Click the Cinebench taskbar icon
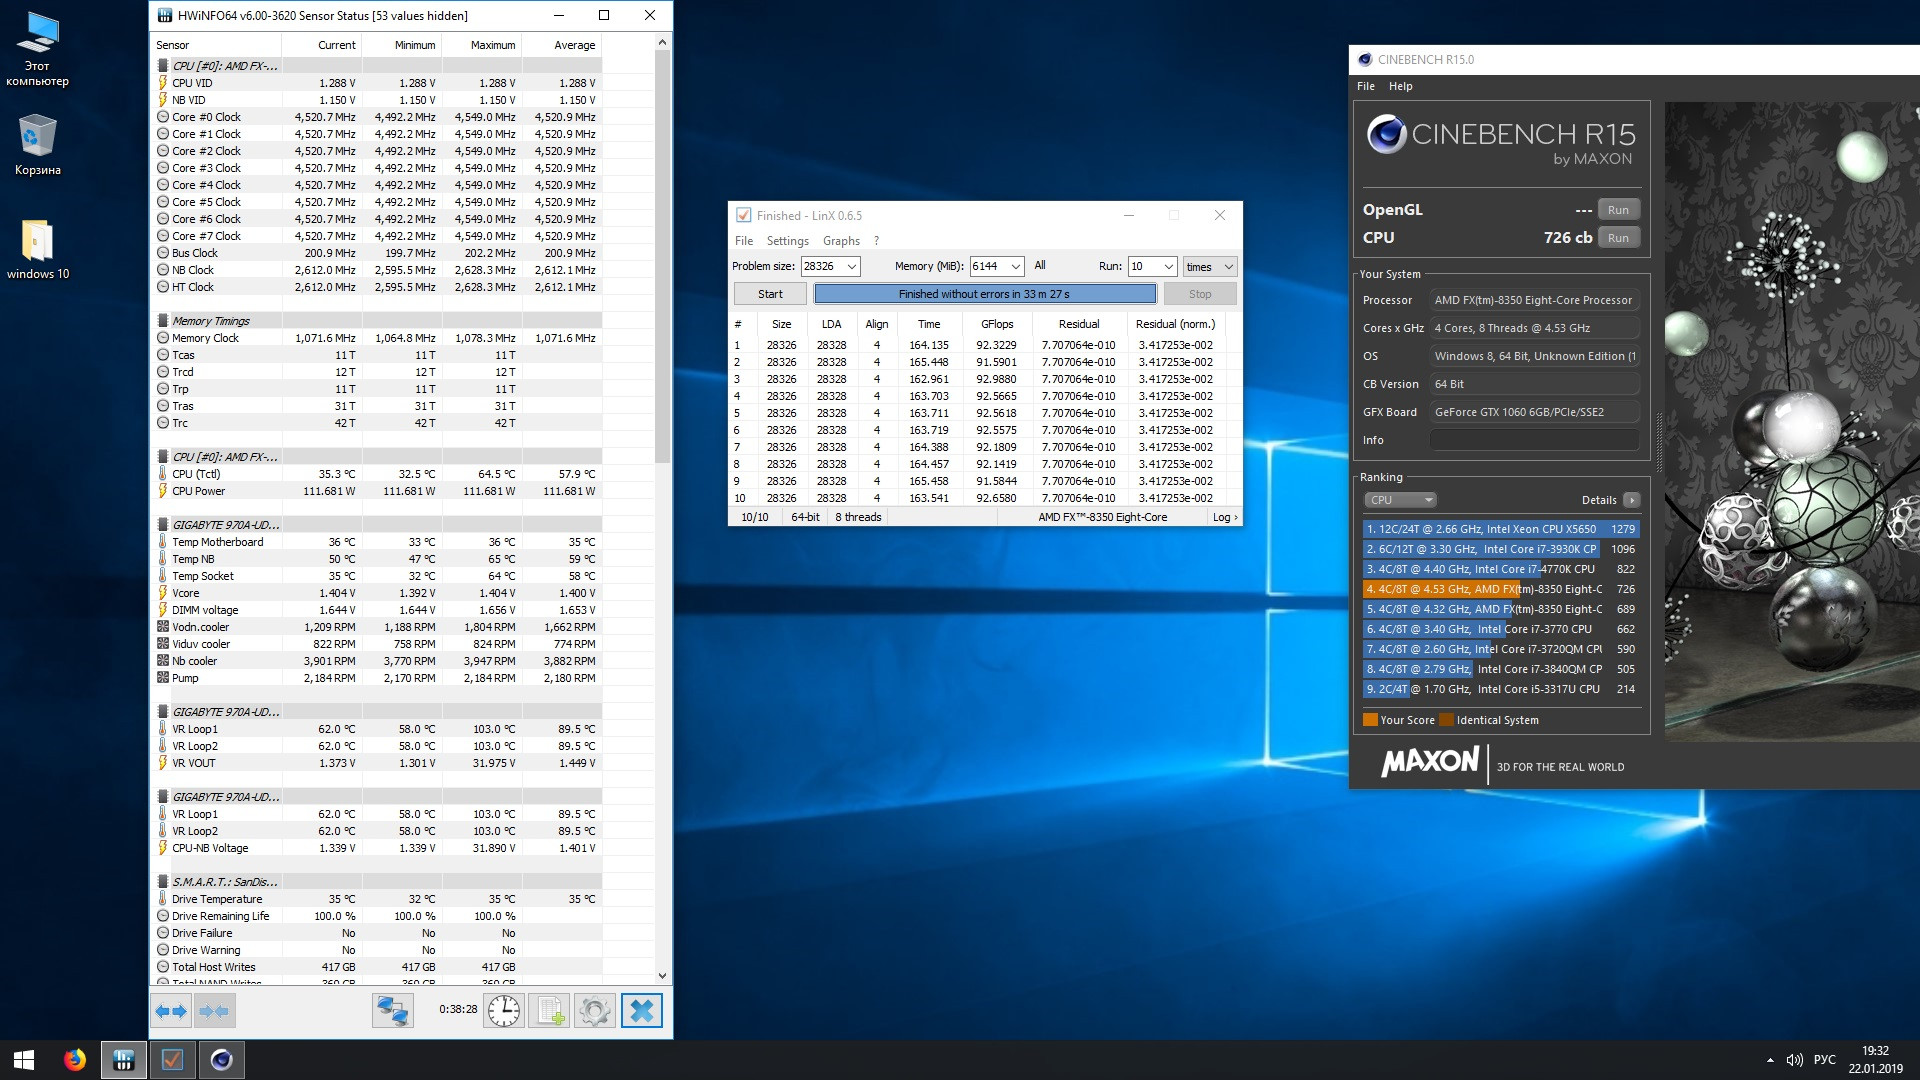Screen dimensions: 1920x1080 click(221, 1060)
